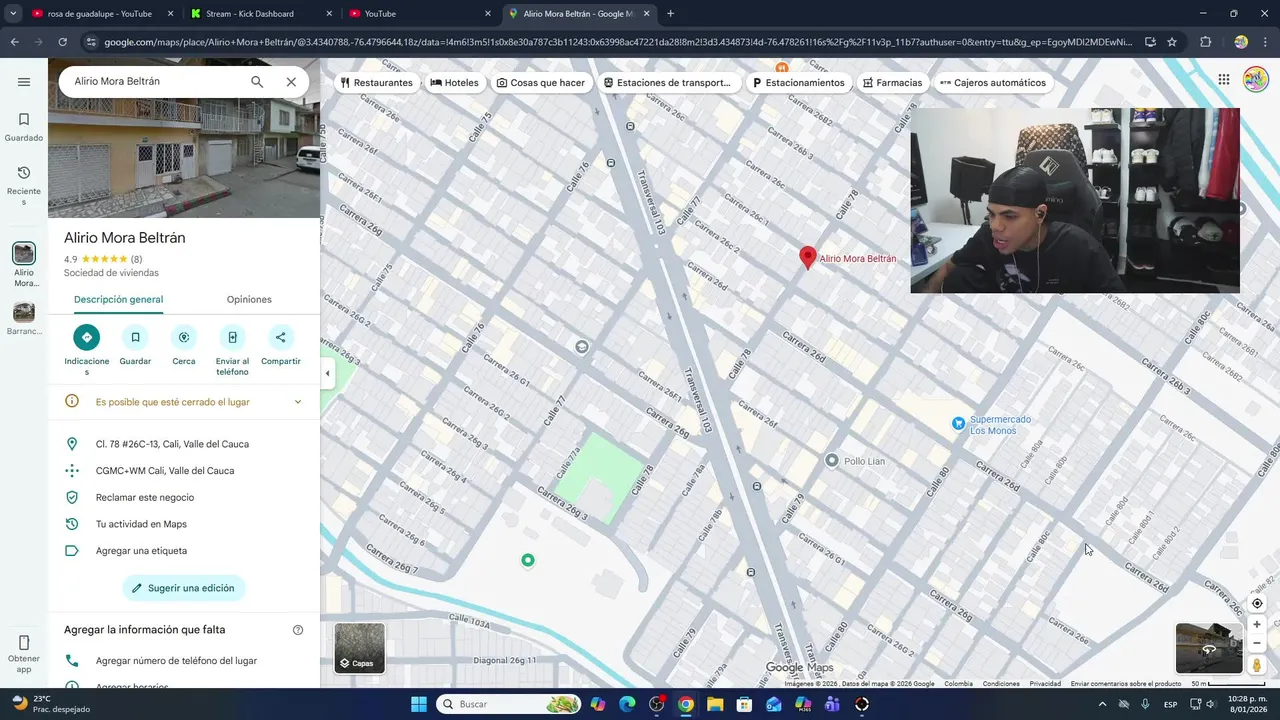The image size is (1280, 720).
Task: Open the Google Maps hamburger menu
Action: pyautogui.click(x=24, y=82)
